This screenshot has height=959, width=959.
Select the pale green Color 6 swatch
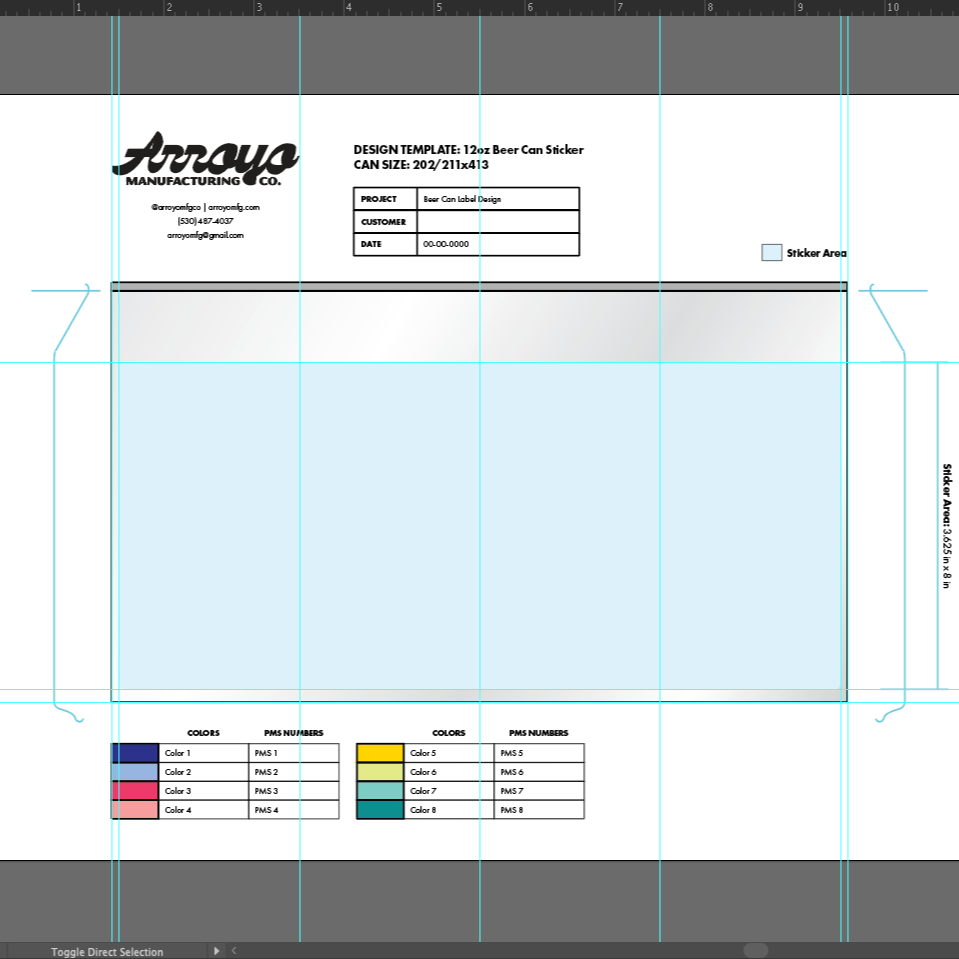(380, 772)
